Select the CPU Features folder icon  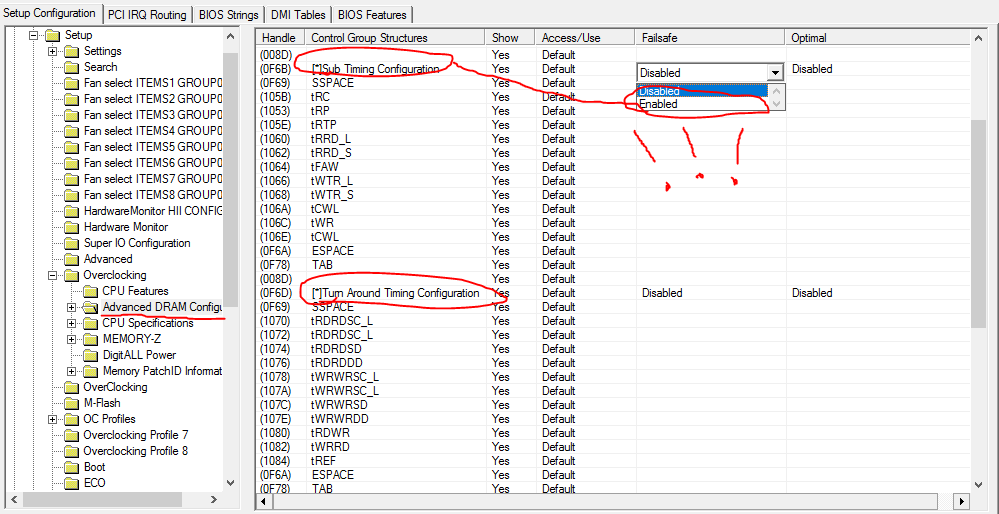coord(90,292)
